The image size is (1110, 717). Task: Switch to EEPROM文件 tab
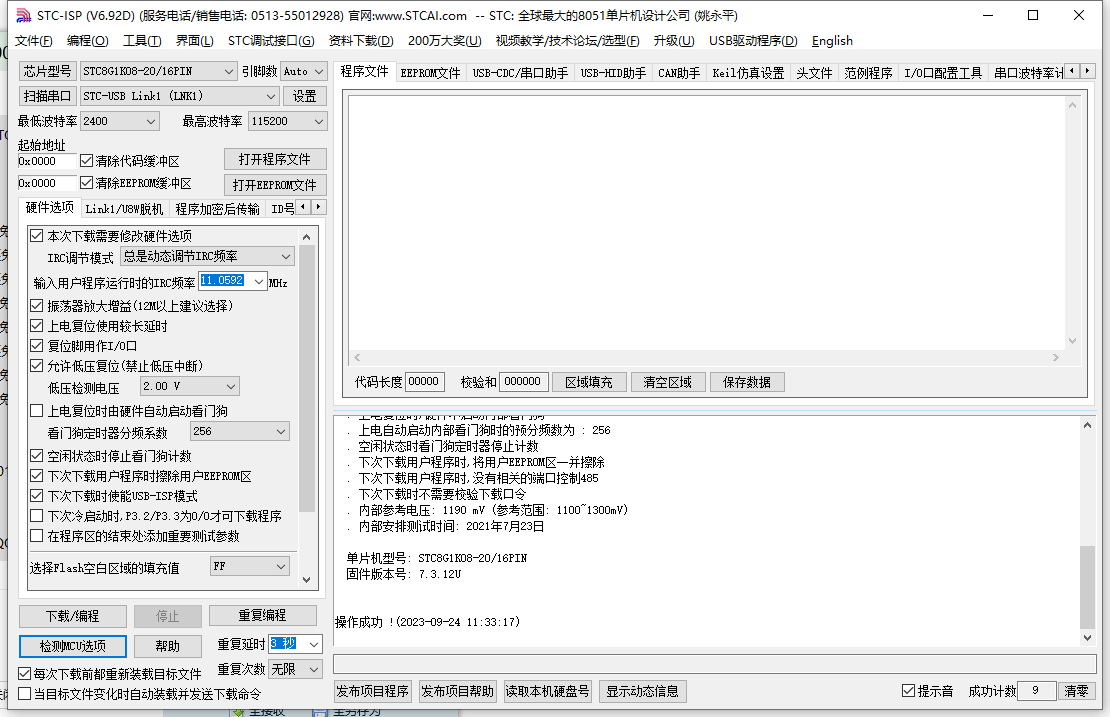coord(430,73)
